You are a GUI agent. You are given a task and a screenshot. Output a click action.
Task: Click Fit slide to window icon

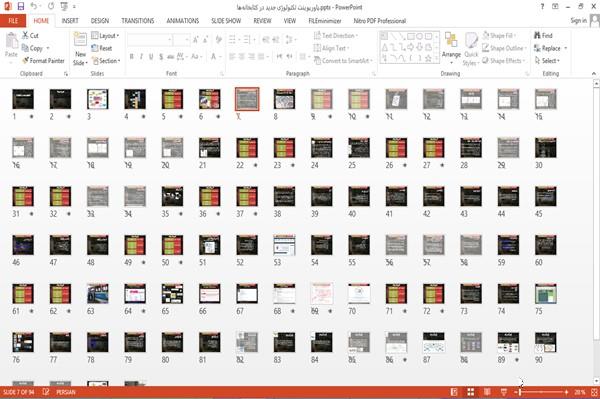(x=594, y=392)
